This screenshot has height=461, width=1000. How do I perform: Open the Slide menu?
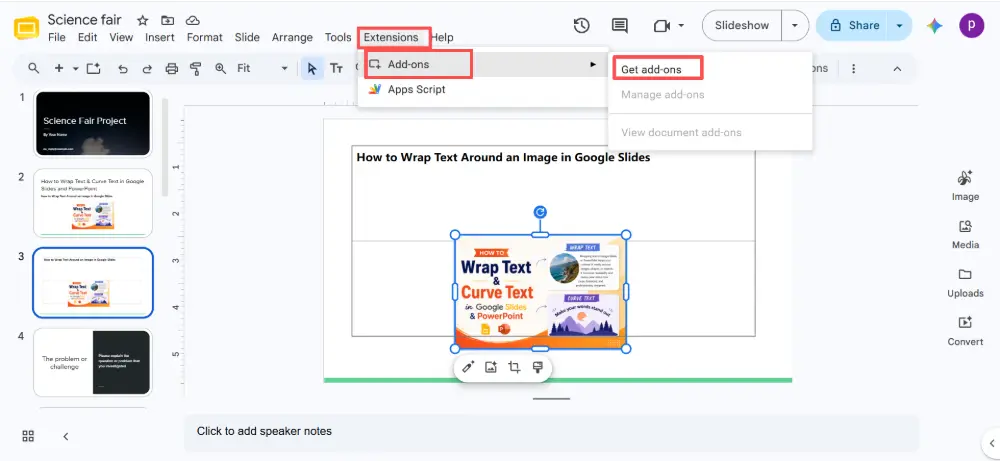pos(247,38)
